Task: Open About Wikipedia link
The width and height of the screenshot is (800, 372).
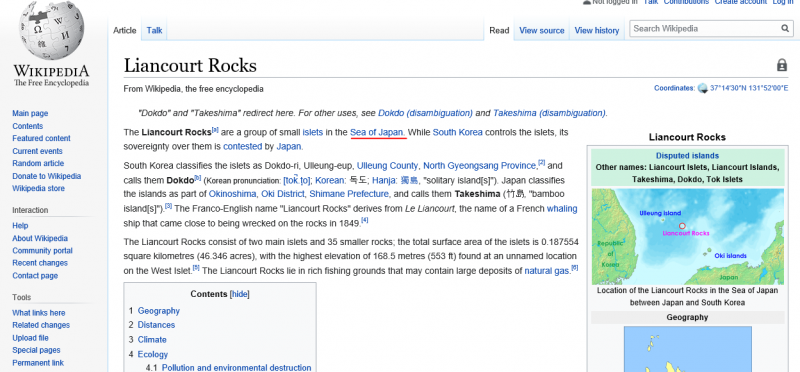Action: point(40,238)
